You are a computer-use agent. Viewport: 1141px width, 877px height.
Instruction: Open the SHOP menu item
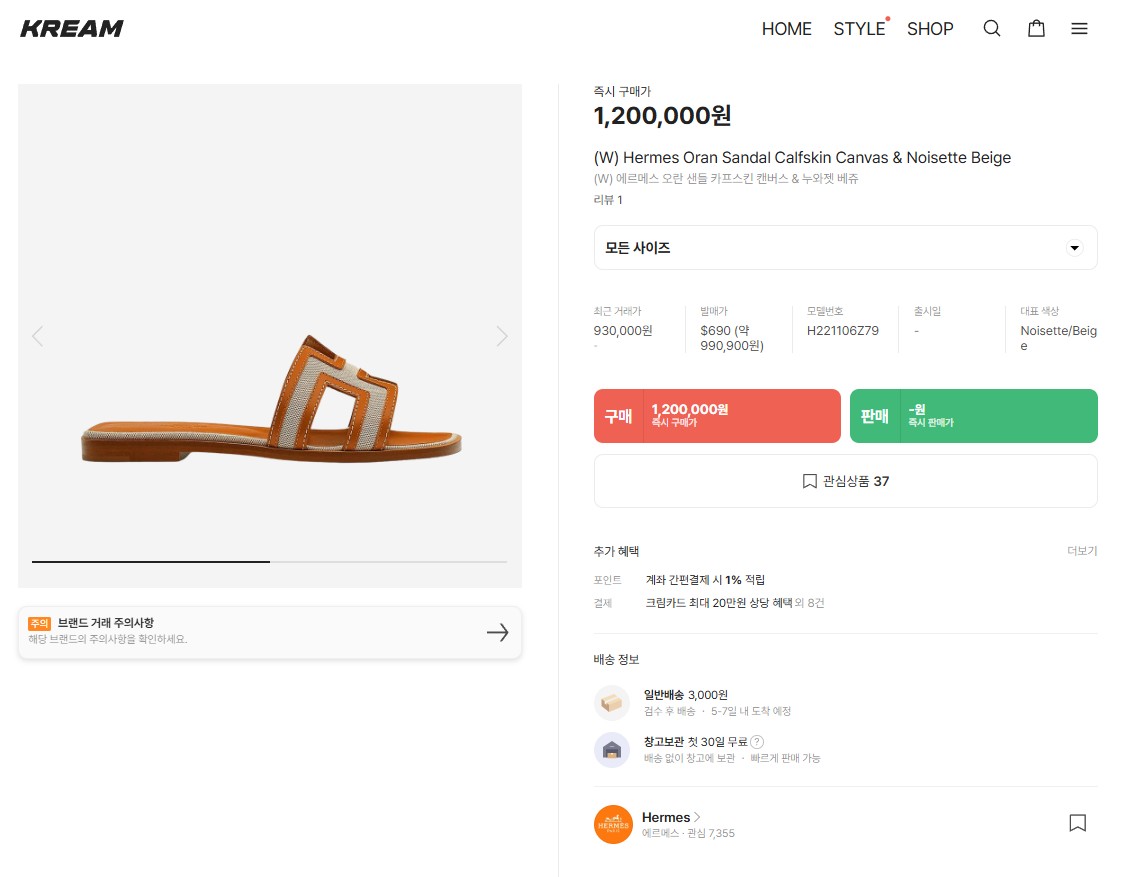pos(930,29)
